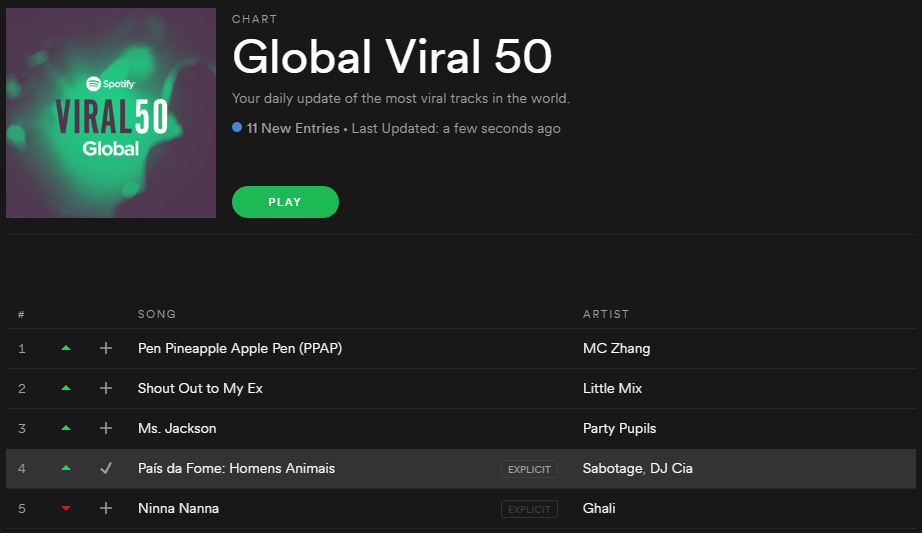The width and height of the screenshot is (922, 533).
Task: Open artist Little Mix
Action: click(x=612, y=388)
